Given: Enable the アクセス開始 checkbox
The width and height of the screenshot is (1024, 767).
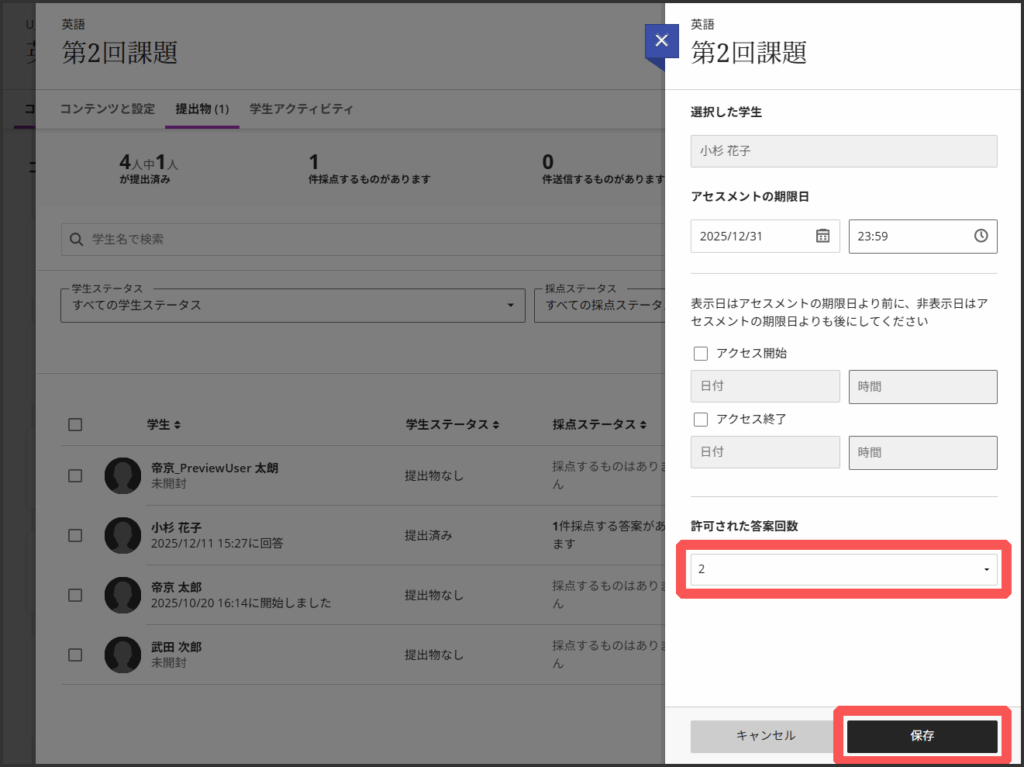Looking at the screenshot, I should [701, 353].
